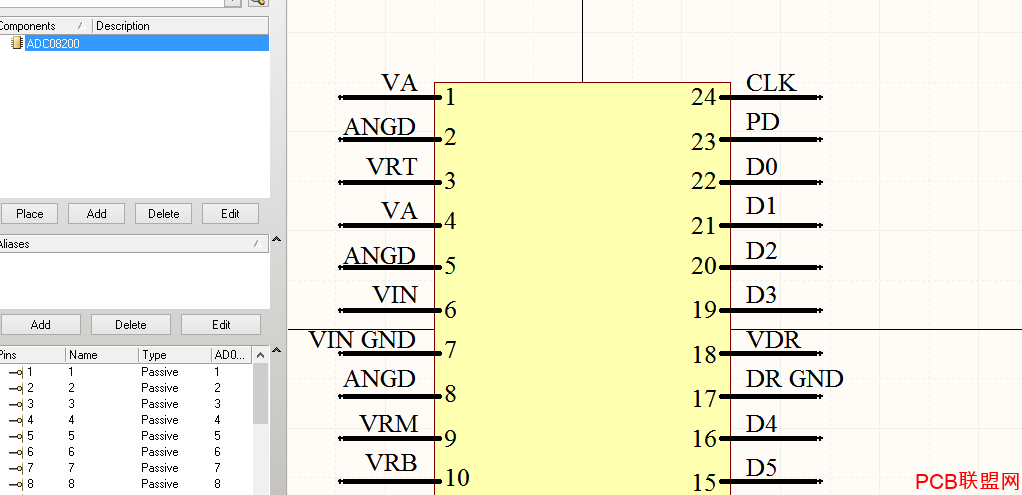Select the pin icon in row 7
This screenshot has height=495, width=1022.
[x=16, y=468]
